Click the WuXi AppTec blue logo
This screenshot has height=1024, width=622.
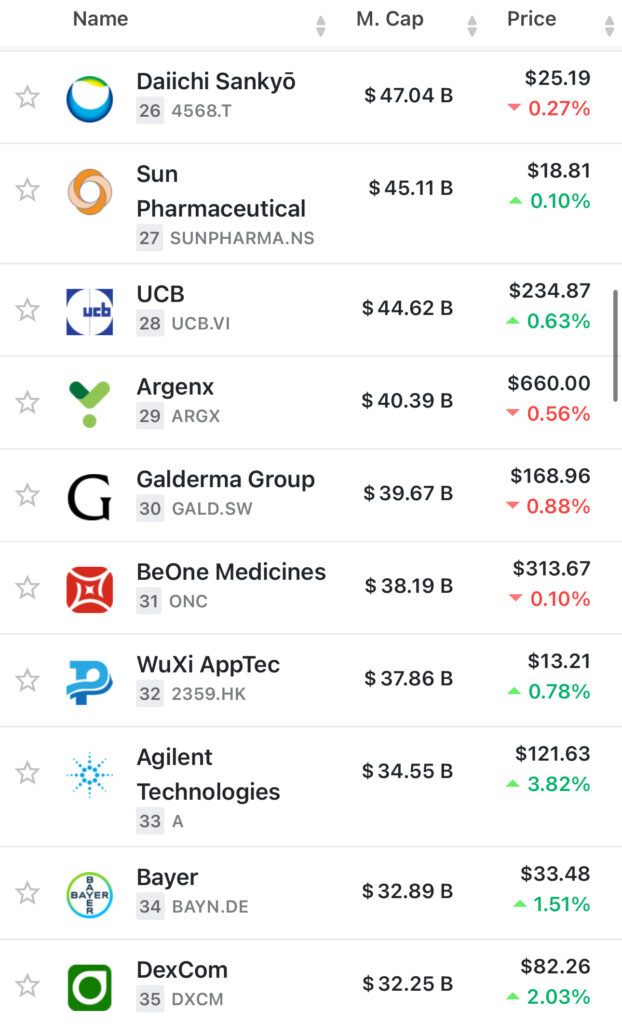[x=89, y=681]
